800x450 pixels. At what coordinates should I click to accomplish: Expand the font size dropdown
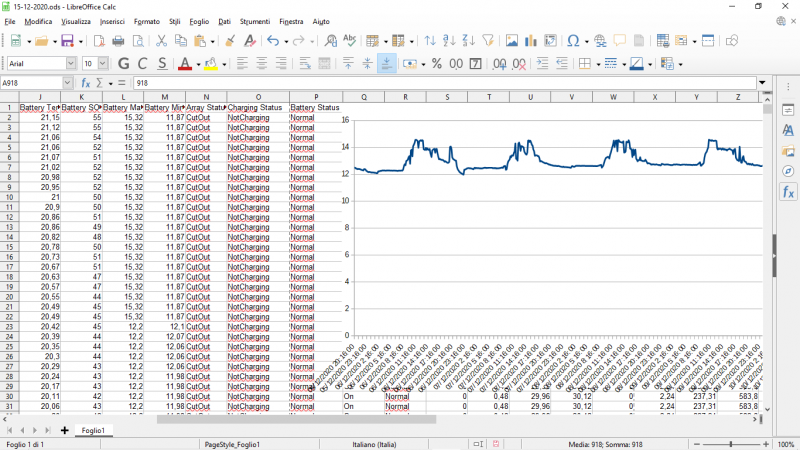(x=103, y=63)
